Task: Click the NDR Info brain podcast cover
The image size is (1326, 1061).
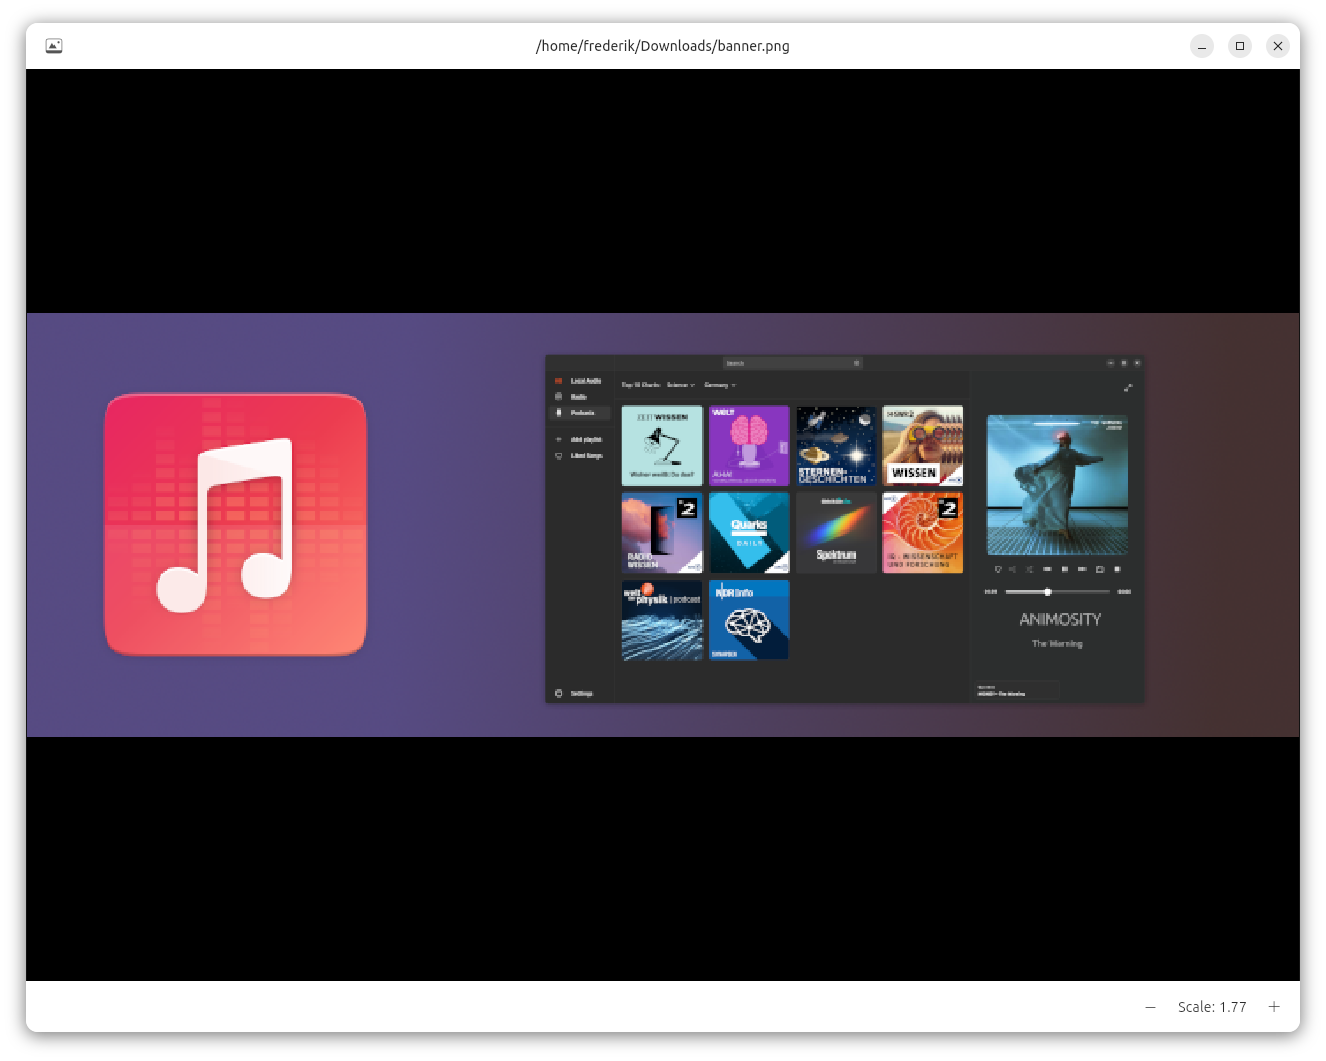Action: coord(749,620)
